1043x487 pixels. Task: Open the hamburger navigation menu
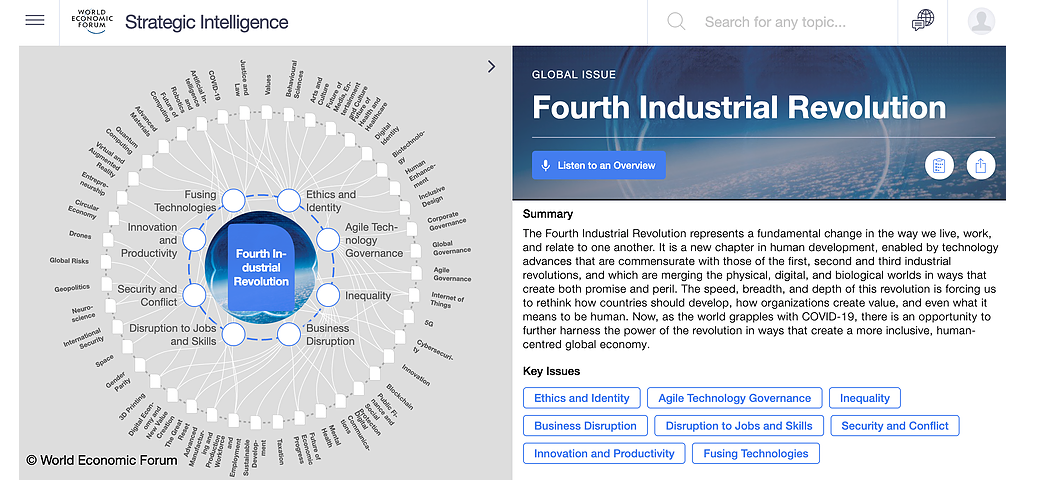35,20
